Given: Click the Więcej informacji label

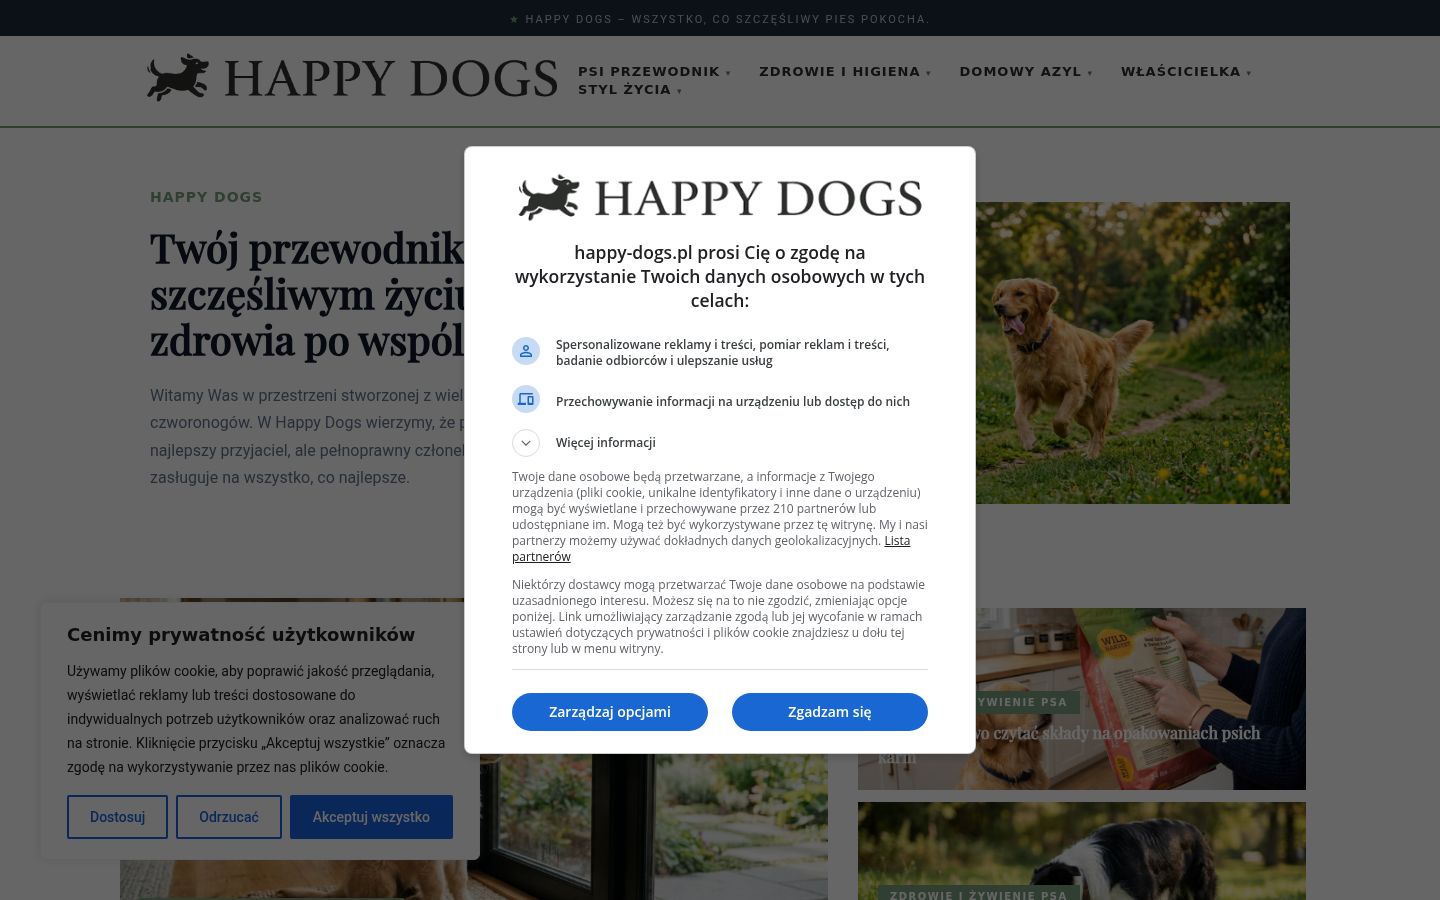Looking at the screenshot, I should click(606, 442).
